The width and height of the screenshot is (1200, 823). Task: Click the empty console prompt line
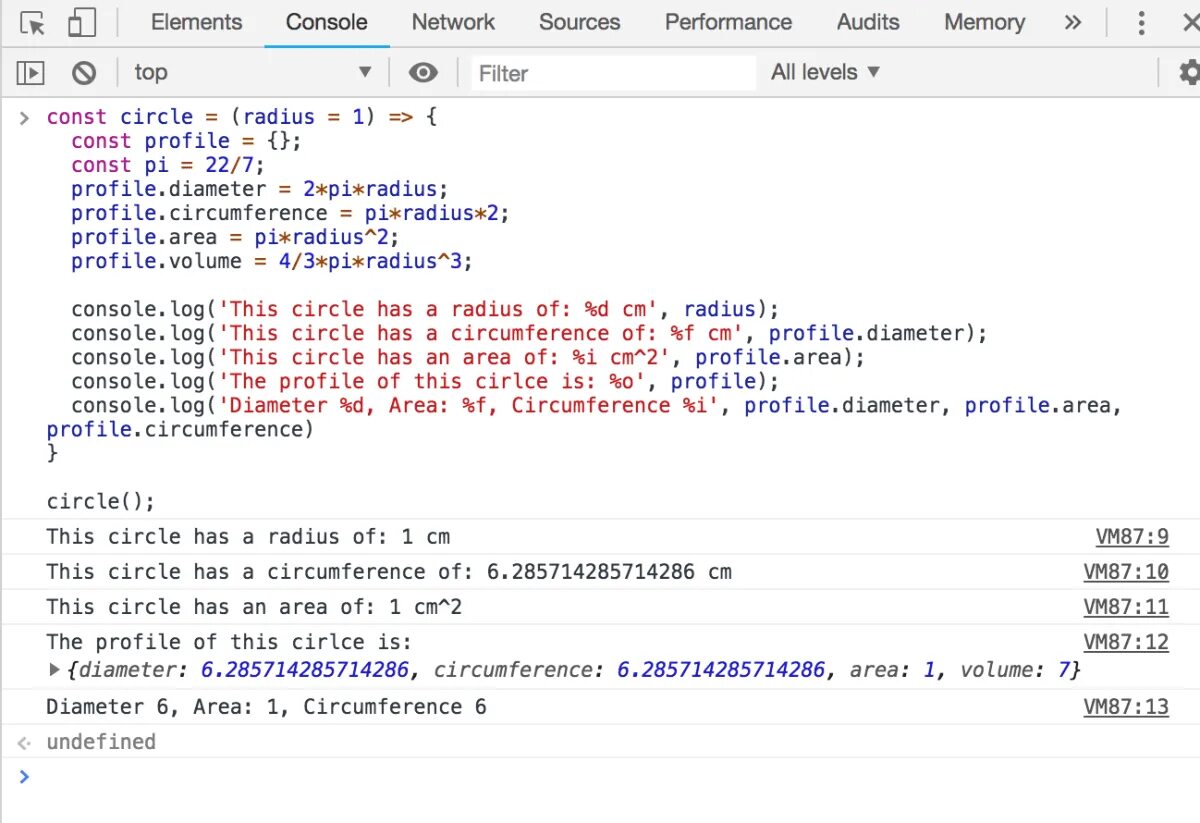click(x=600, y=777)
